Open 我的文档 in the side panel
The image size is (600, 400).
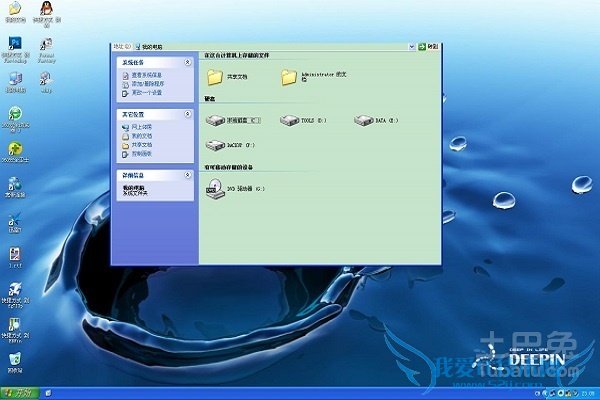[137, 136]
